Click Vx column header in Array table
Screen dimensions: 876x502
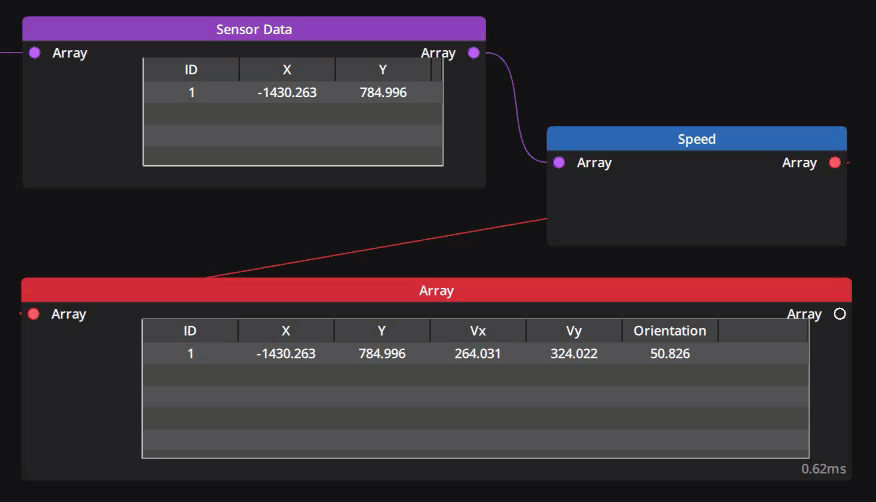coord(478,331)
